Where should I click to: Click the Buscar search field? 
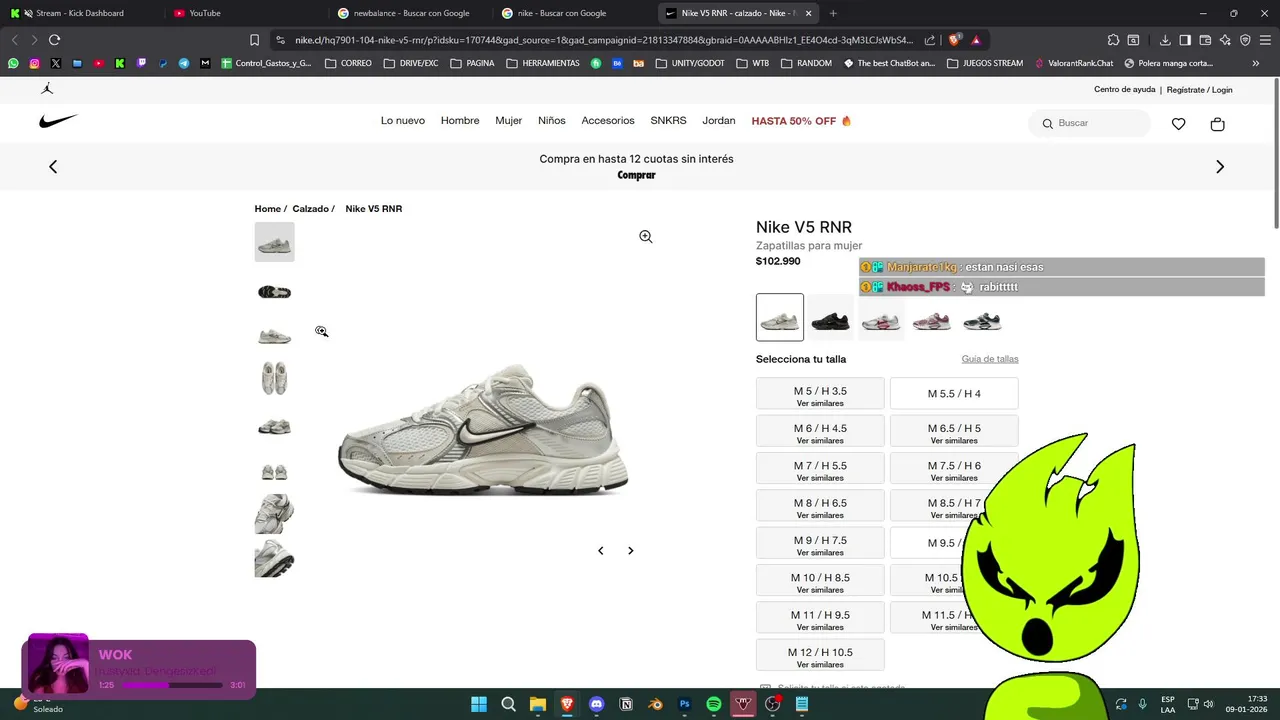coord(1090,123)
